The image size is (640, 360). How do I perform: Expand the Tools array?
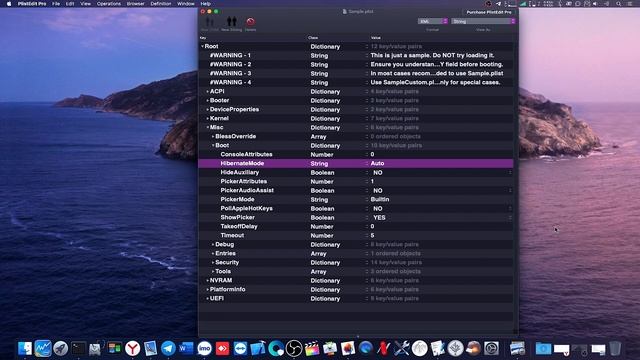coord(213,271)
